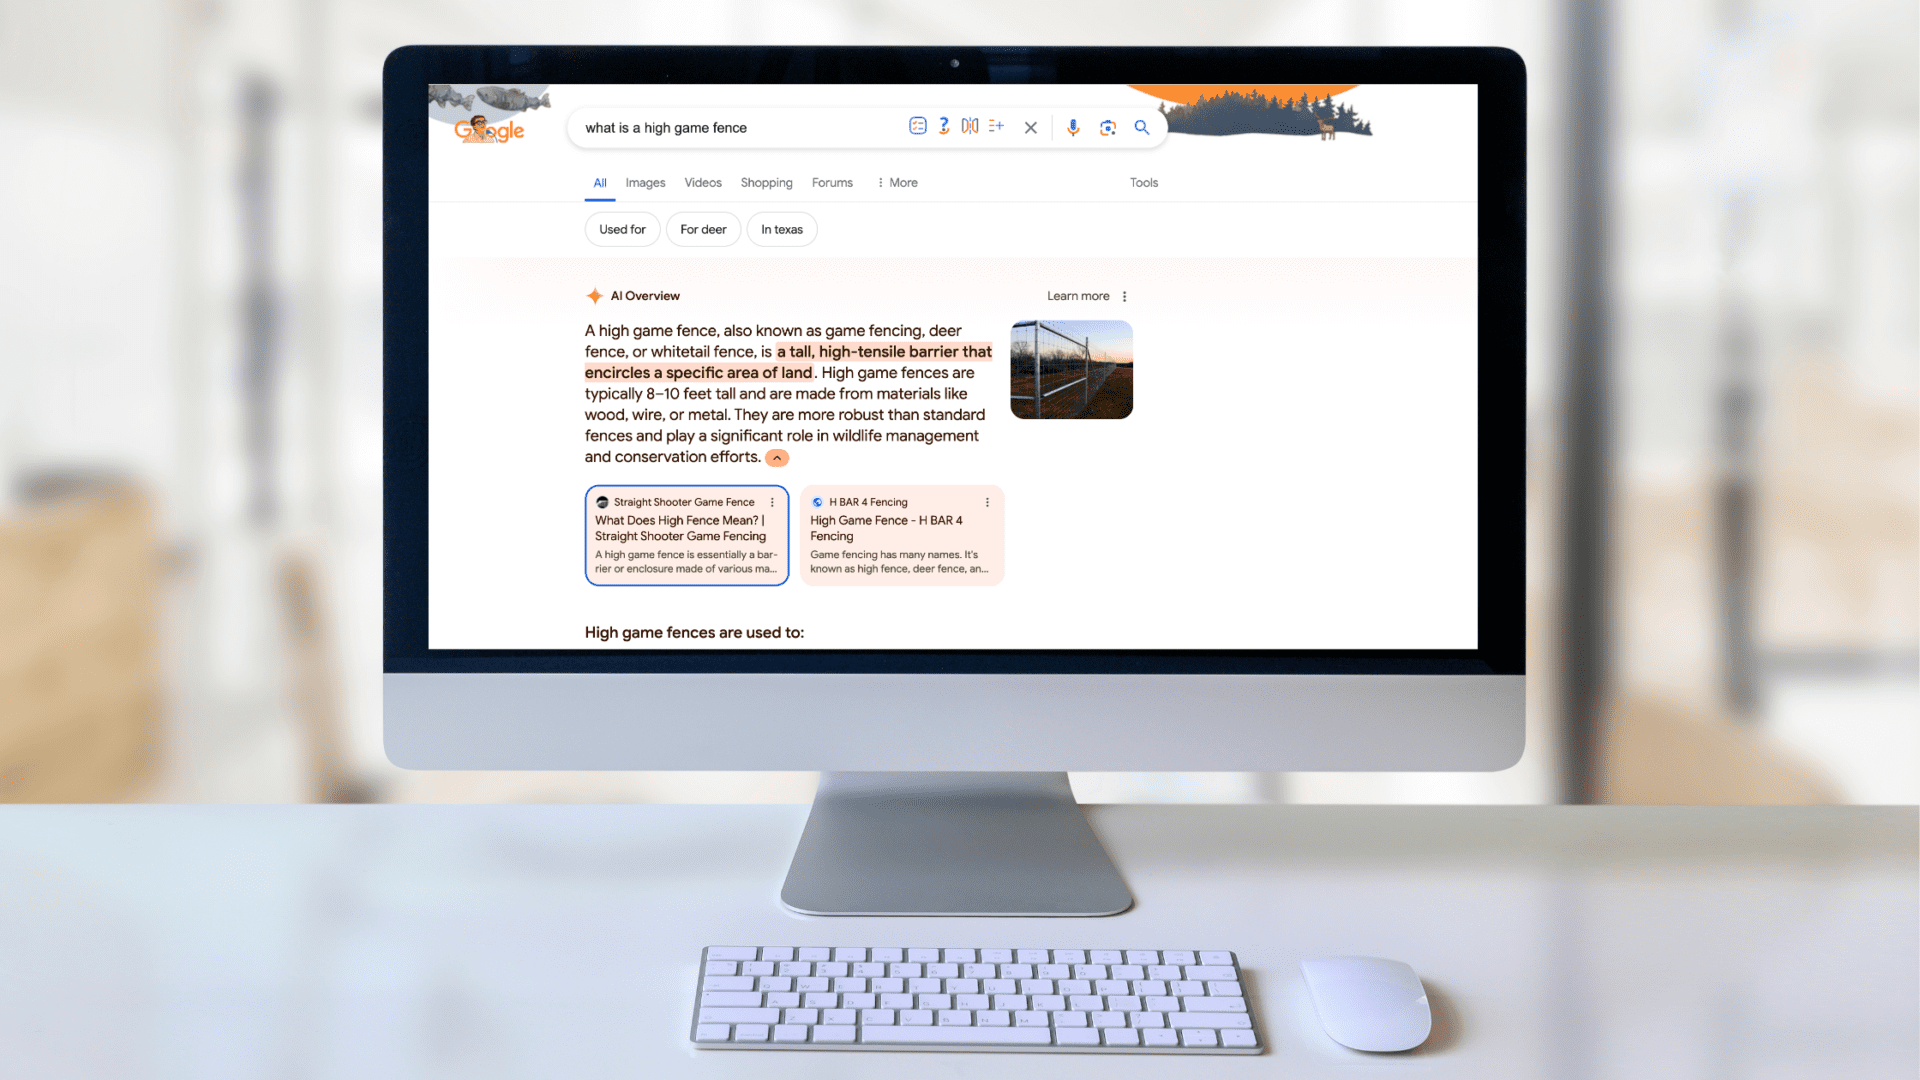The width and height of the screenshot is (1920, 1080).
Task: Select the In texas filter chip
Action: (782, 229)
